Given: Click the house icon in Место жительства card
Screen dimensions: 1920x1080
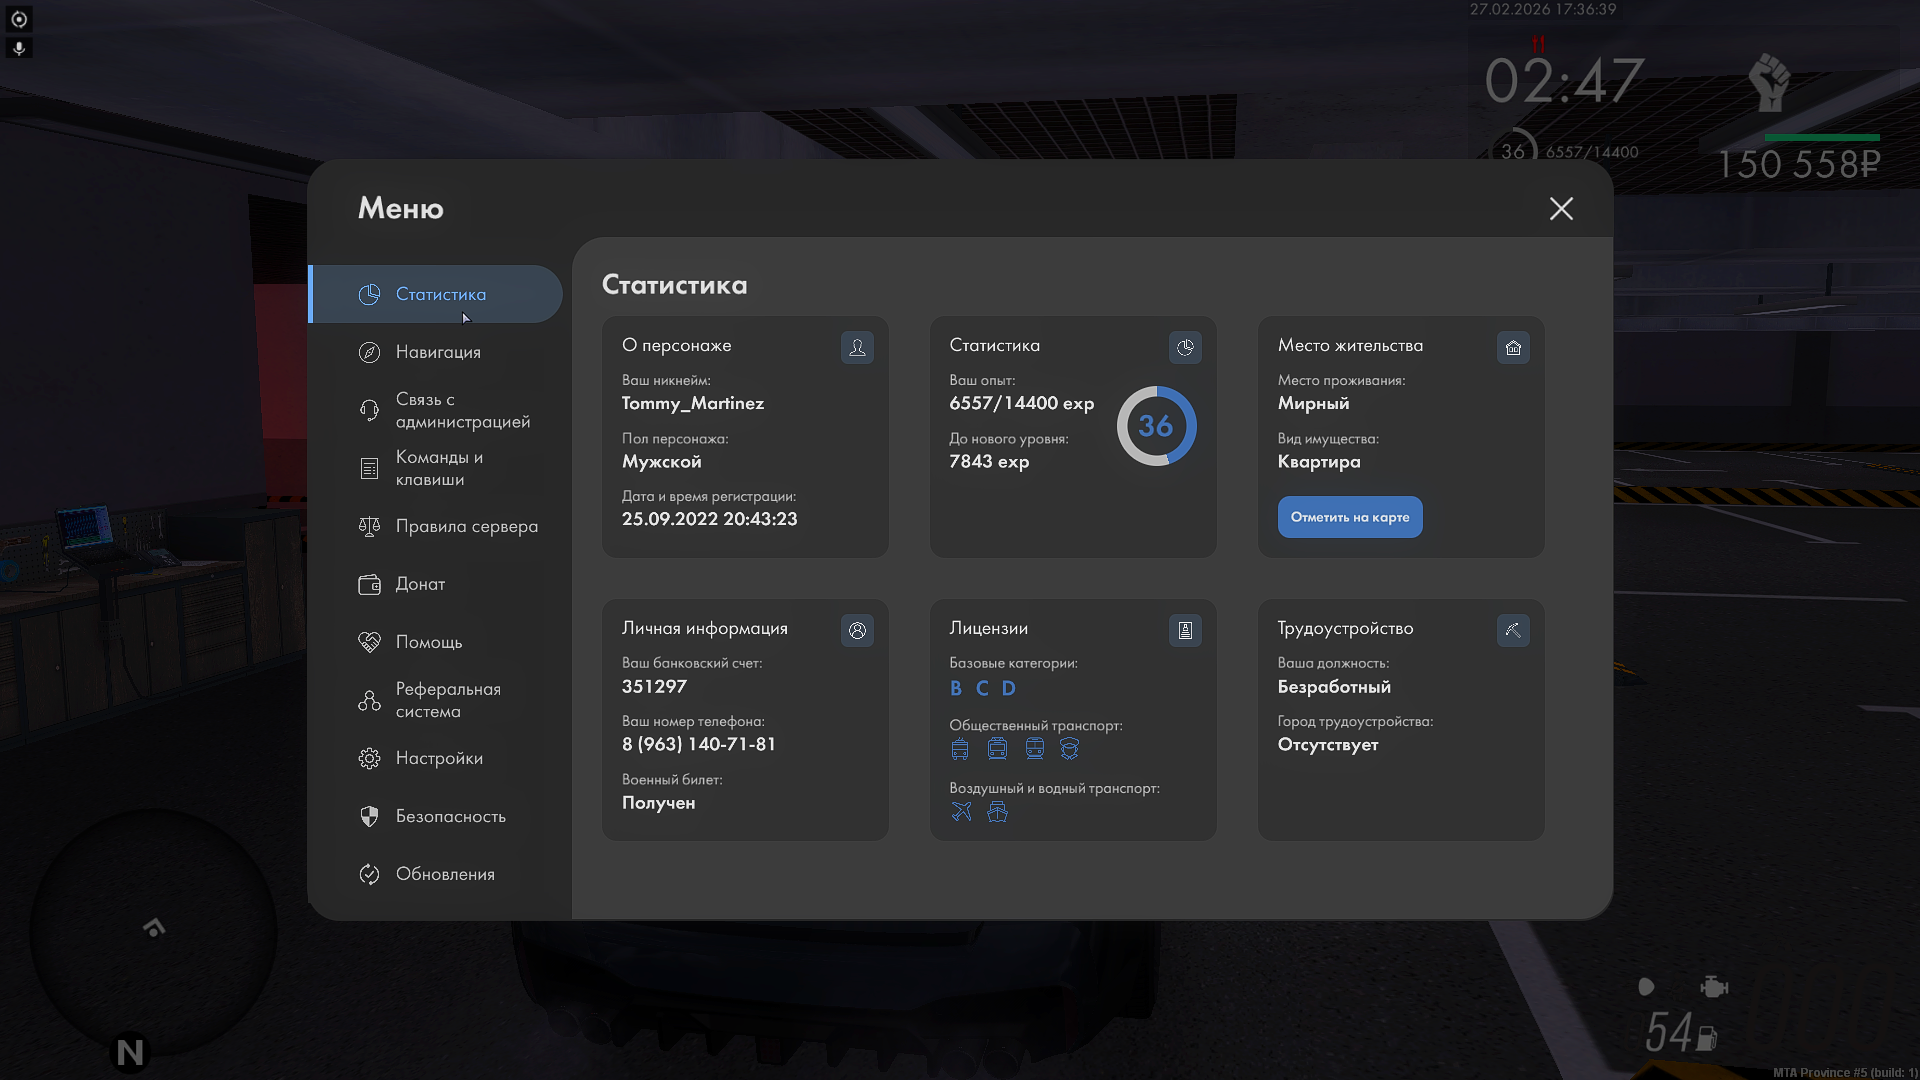Looking at the screenshot, I should 1513,347.
